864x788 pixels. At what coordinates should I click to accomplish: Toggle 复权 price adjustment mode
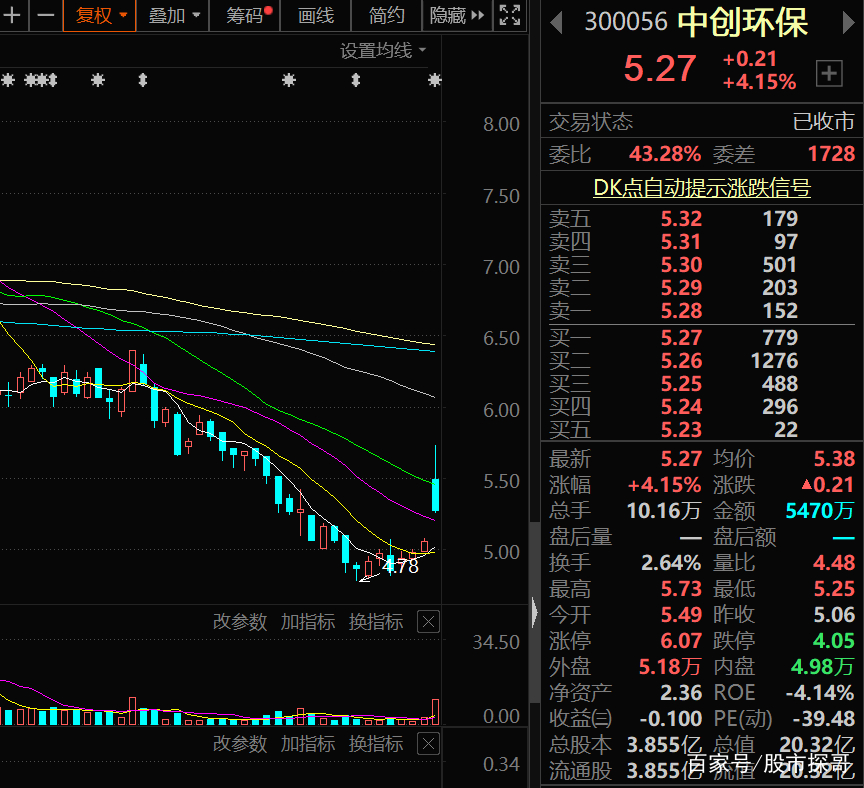point(91,16)
